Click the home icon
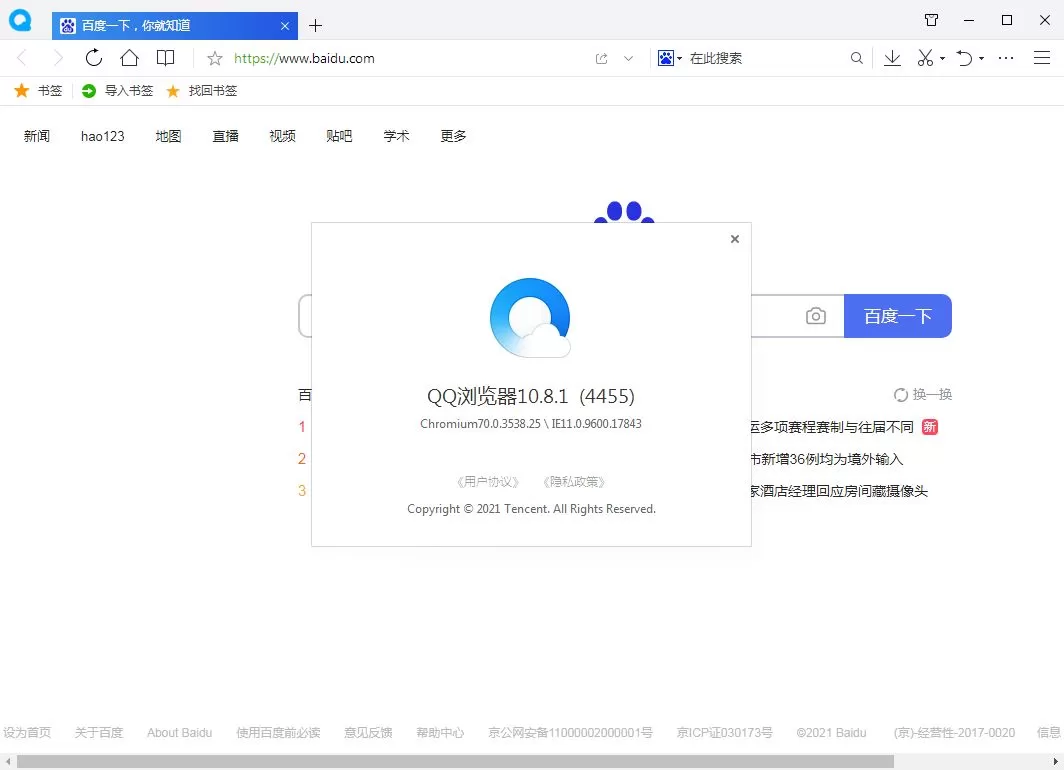 (x=130, y=58)
